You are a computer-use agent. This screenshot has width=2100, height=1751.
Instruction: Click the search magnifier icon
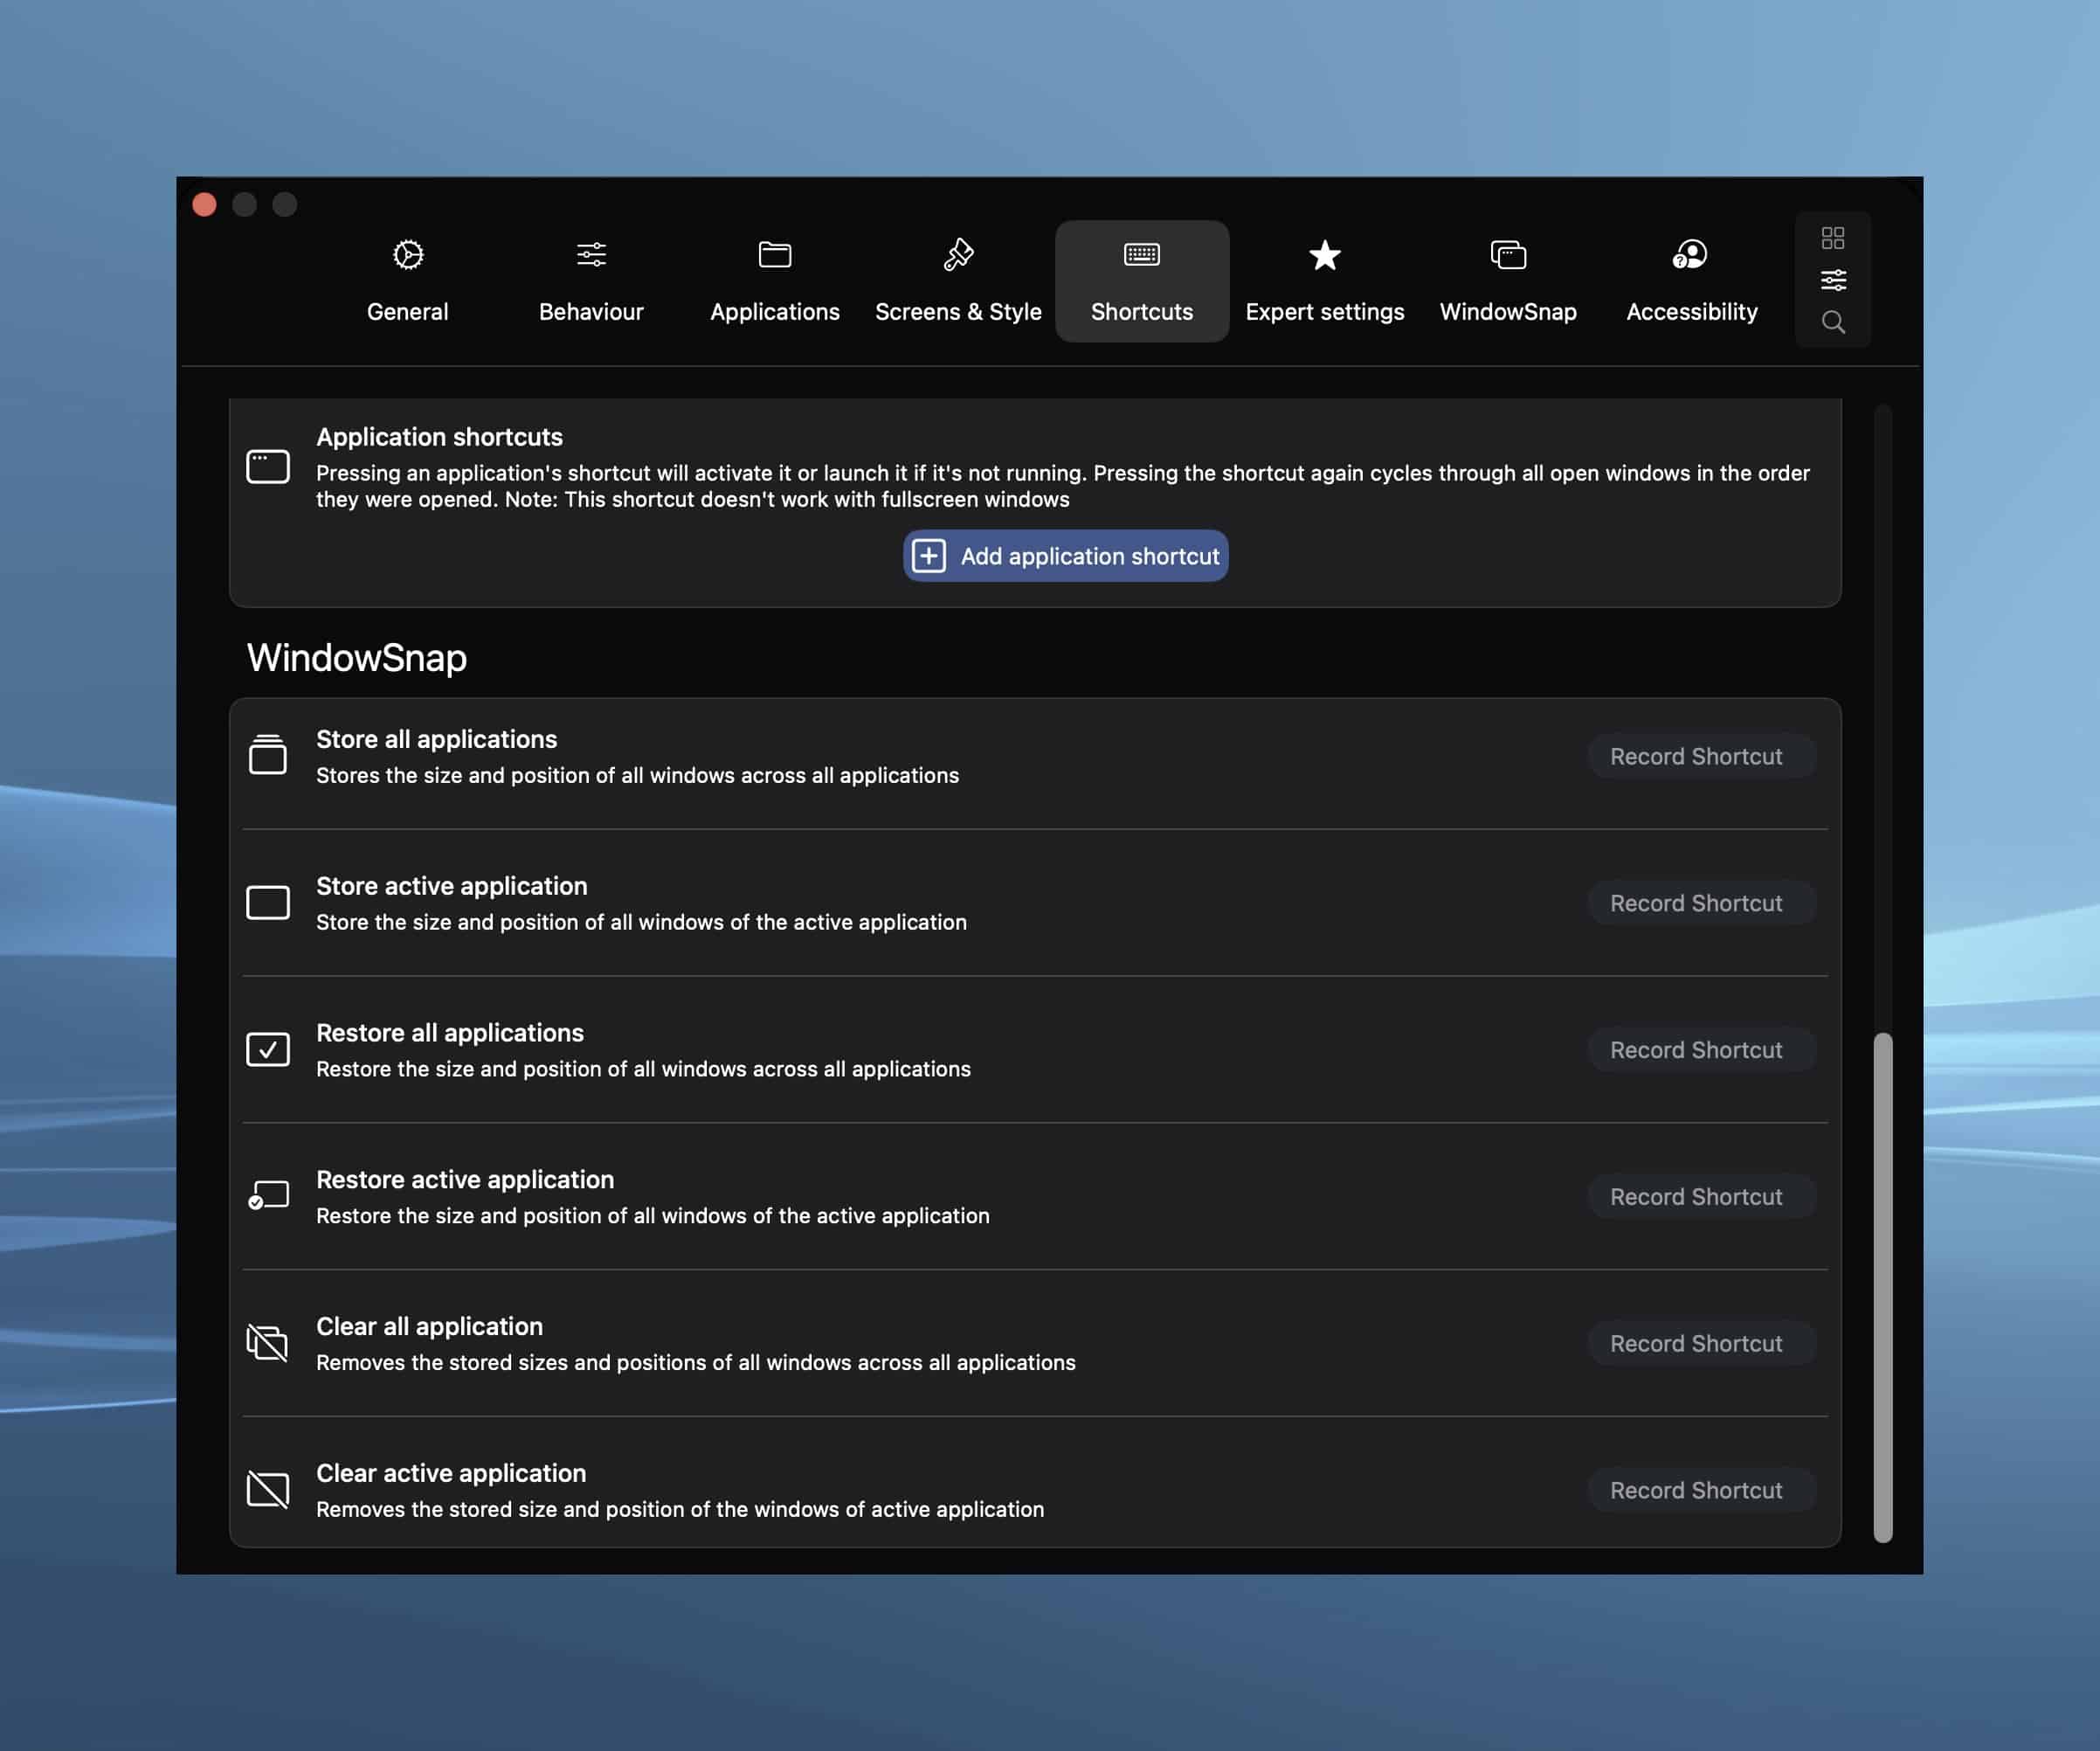[x=1832, y=322]
